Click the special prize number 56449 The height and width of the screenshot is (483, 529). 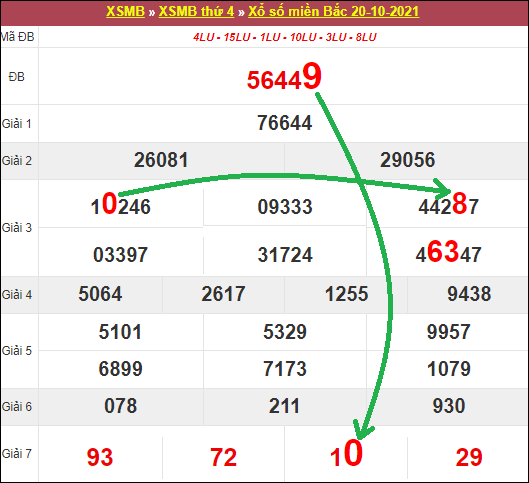tap(284, 77)
